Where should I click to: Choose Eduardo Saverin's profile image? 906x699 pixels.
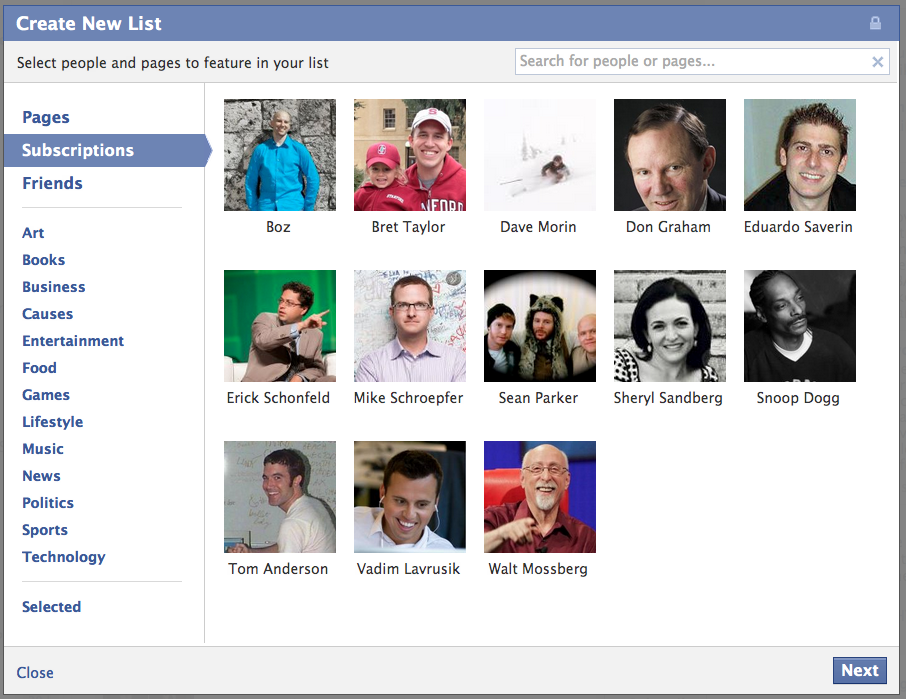(x=799, y=155)
